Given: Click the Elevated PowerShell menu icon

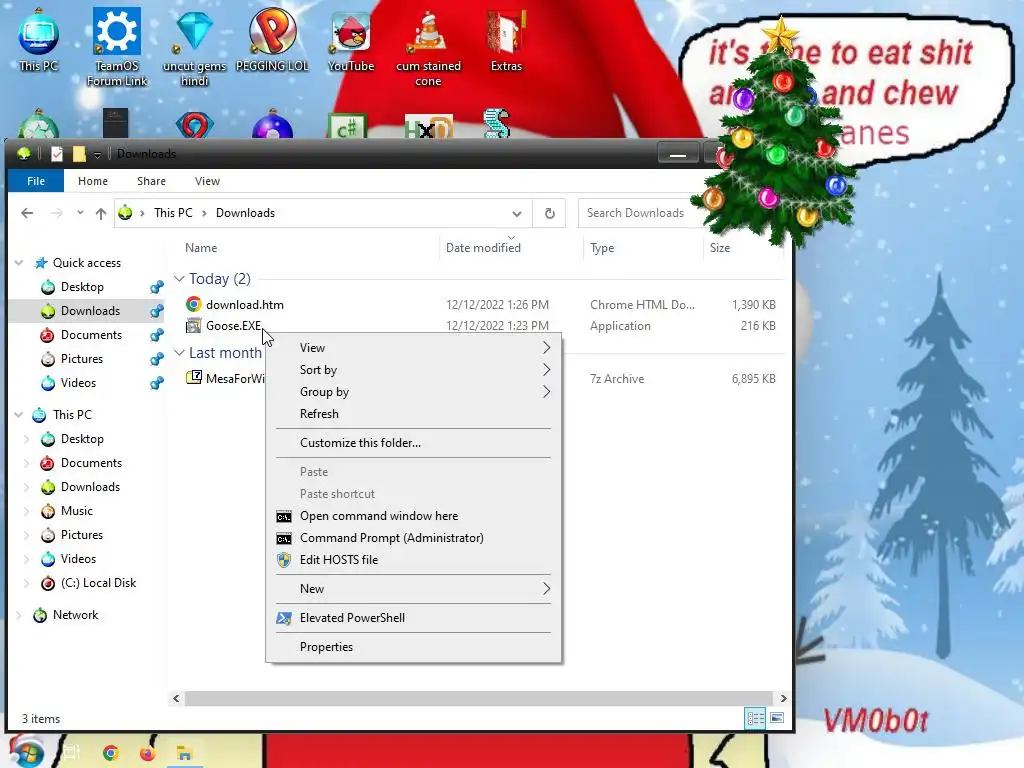Looking at the screenshot, I should pos(283,618).
